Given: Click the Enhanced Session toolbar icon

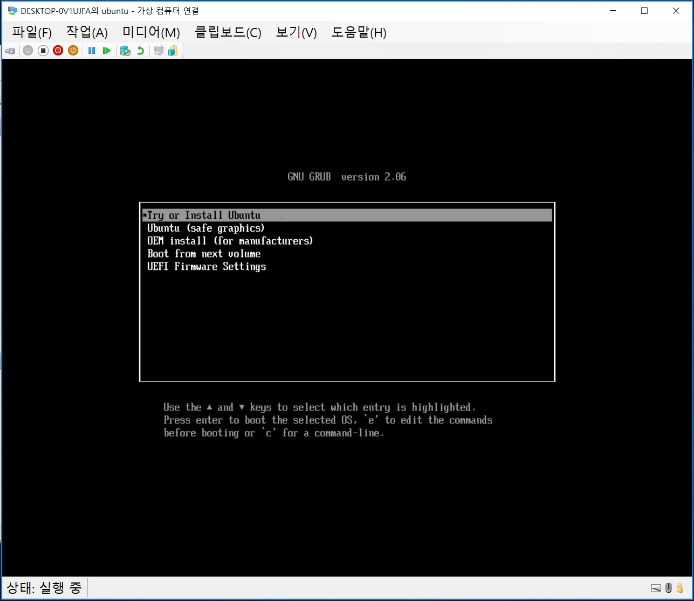Looking at the screenshot, I should pyautogui.click(x=158, y=50).
